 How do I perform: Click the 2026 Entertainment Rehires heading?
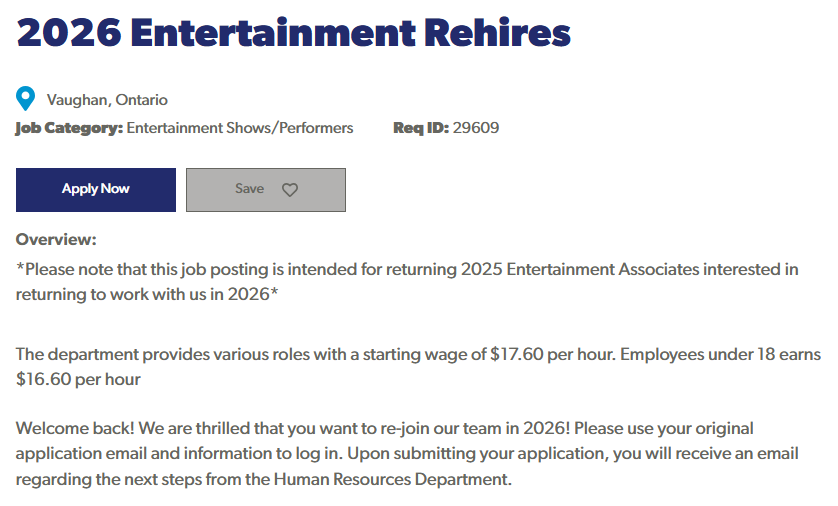(293, 32)
